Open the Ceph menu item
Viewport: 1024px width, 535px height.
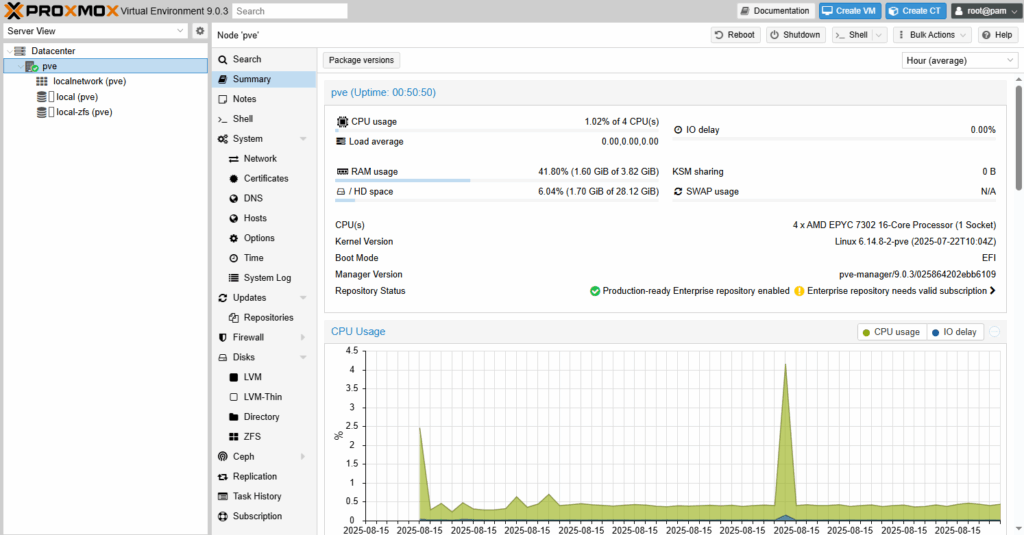point(264,457)
